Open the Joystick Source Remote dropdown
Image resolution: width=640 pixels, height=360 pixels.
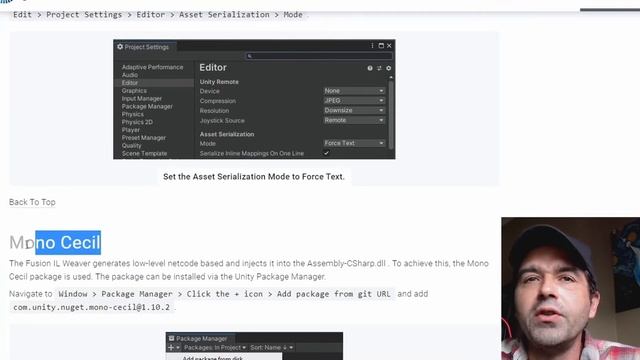click(x=354, y=120)
